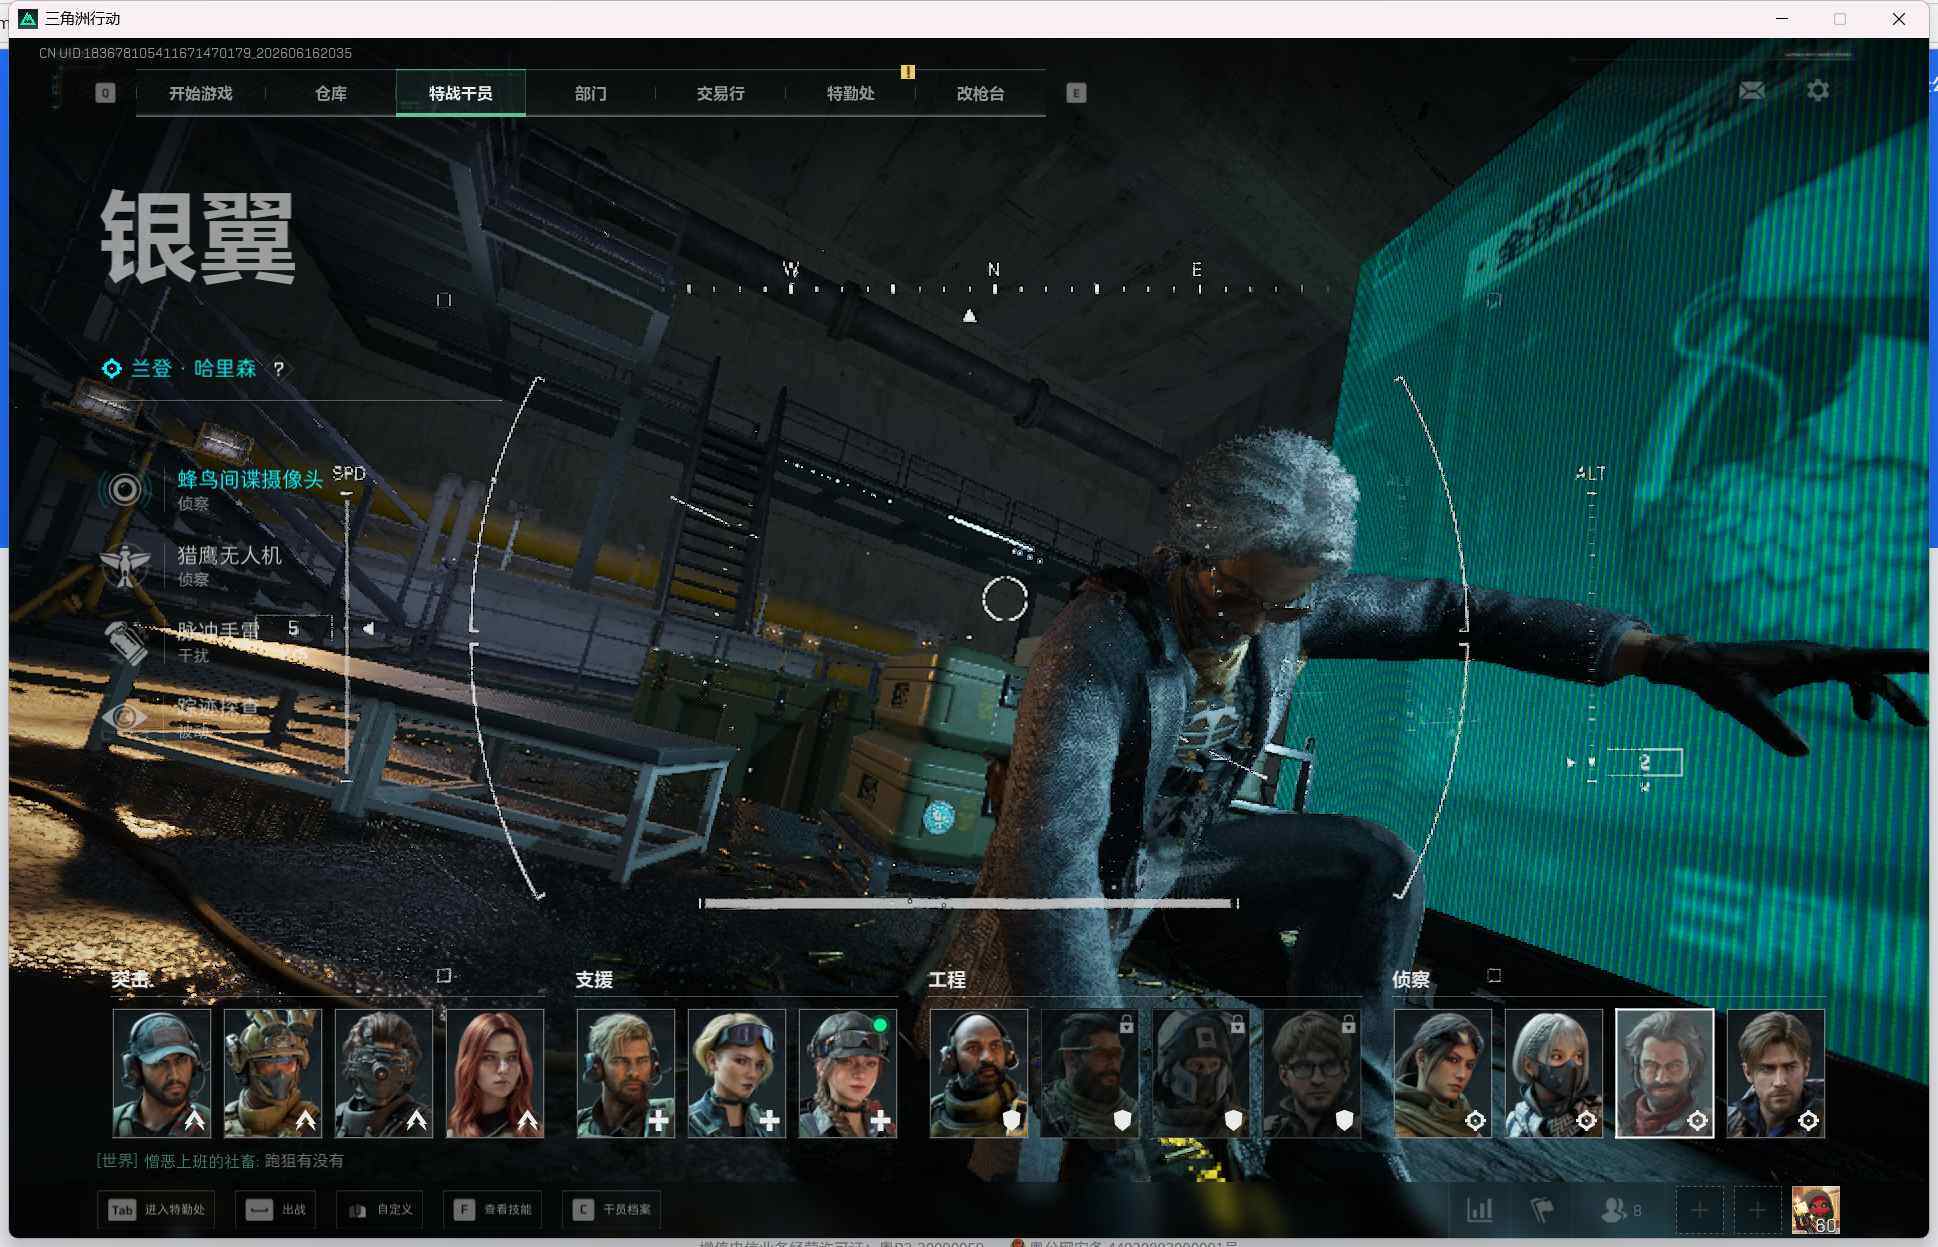Screen dimensions: 1938x1247
Task: Select dark-haired female recon operator
Action: pos(1443,1073)
